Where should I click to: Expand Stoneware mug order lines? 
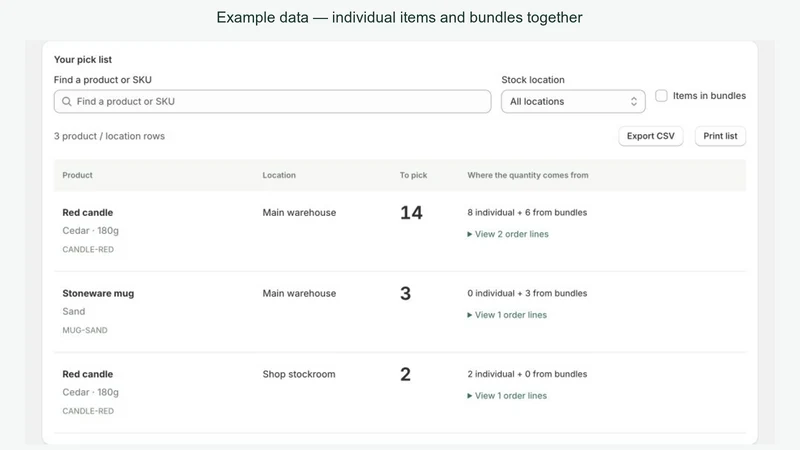click(x=507, y=315)
